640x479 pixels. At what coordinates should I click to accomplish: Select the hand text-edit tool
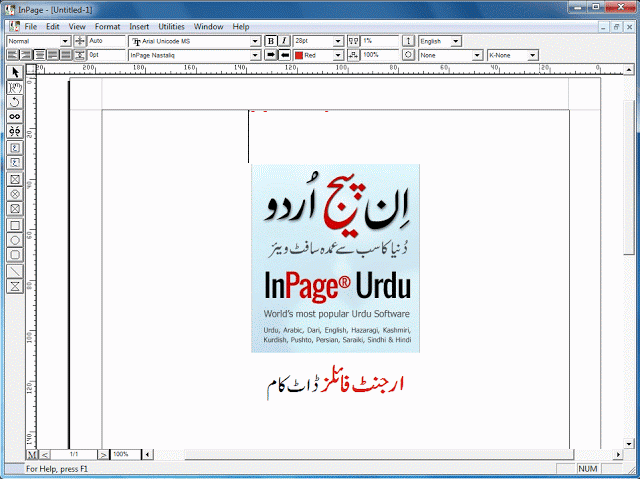click(15, 87)
